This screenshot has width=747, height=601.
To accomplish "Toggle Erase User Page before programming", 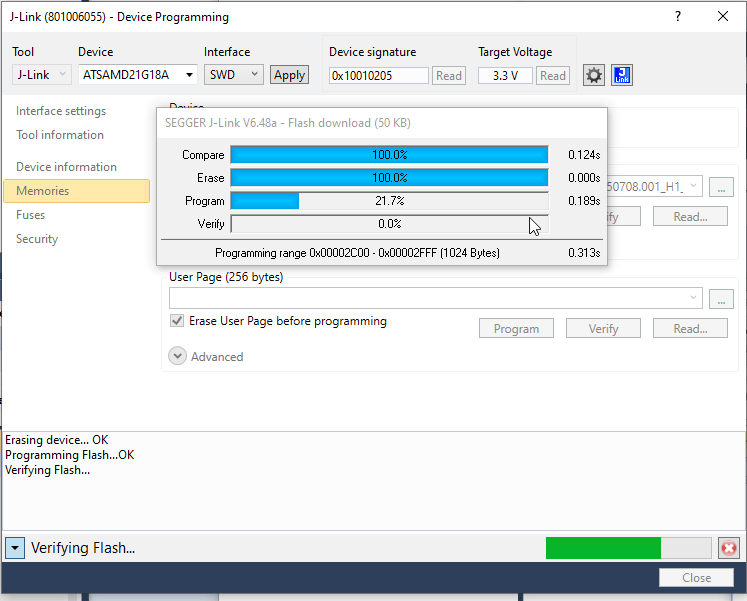I will click(177, 321).
